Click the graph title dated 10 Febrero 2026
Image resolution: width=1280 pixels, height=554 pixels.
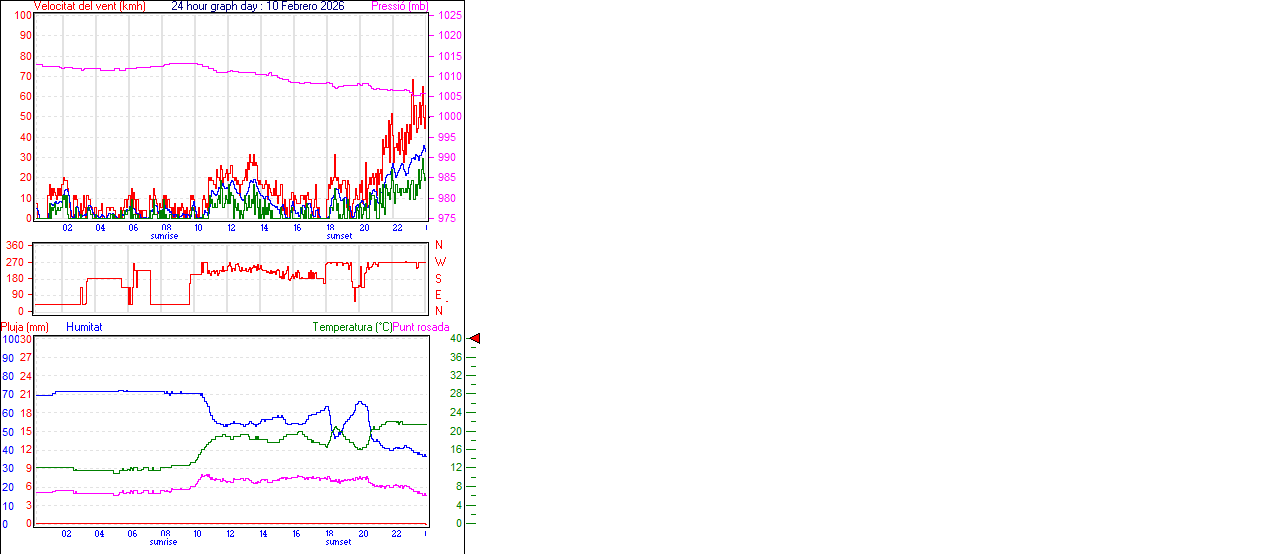click(x=257, y=6)
